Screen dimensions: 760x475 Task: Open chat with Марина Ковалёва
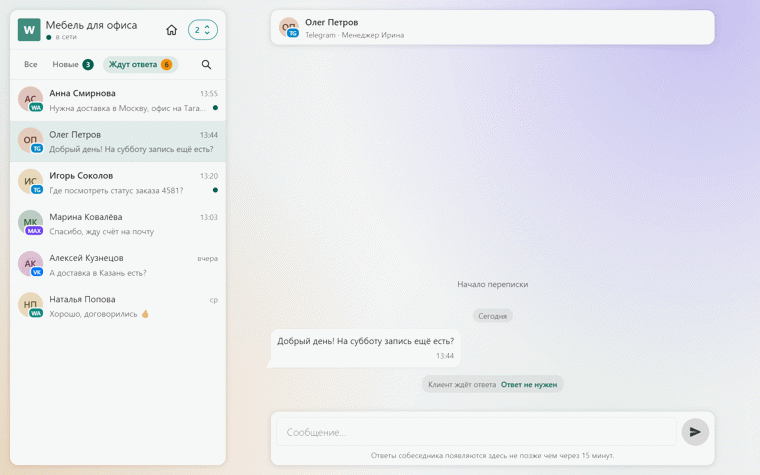click(118, 224)
